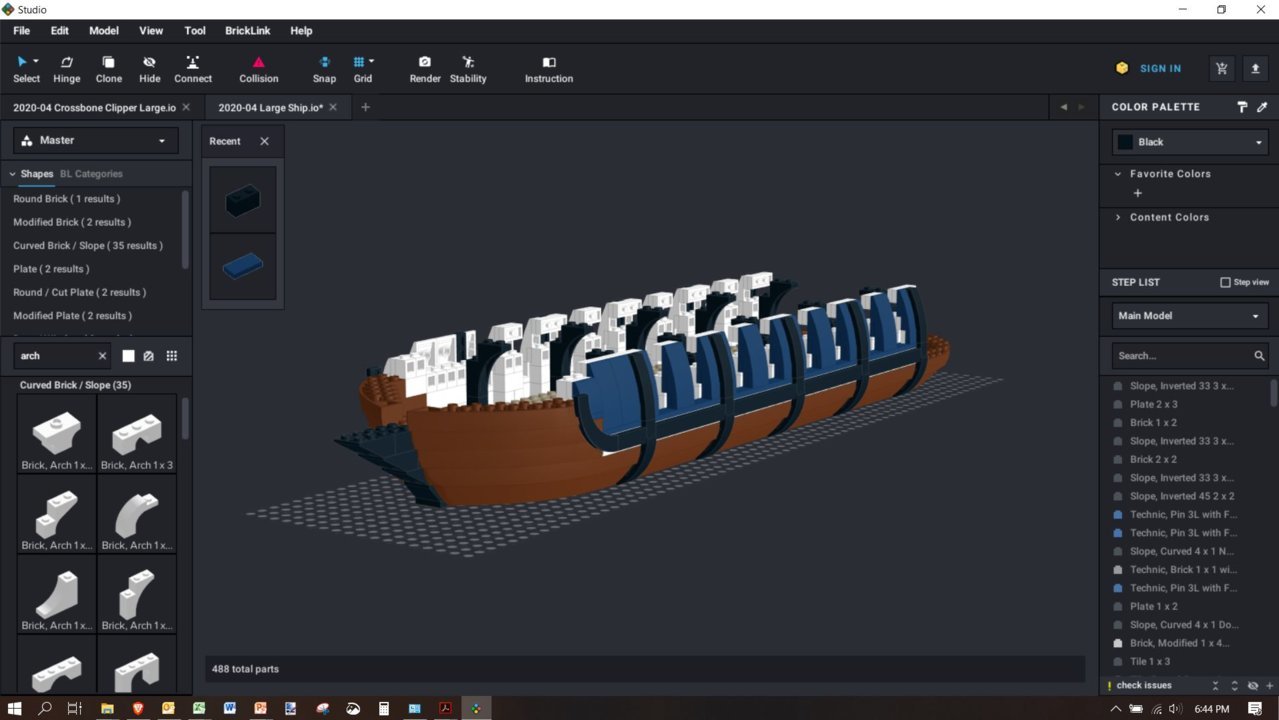
Task: Open the Model menu
Action: coord(104,31)
